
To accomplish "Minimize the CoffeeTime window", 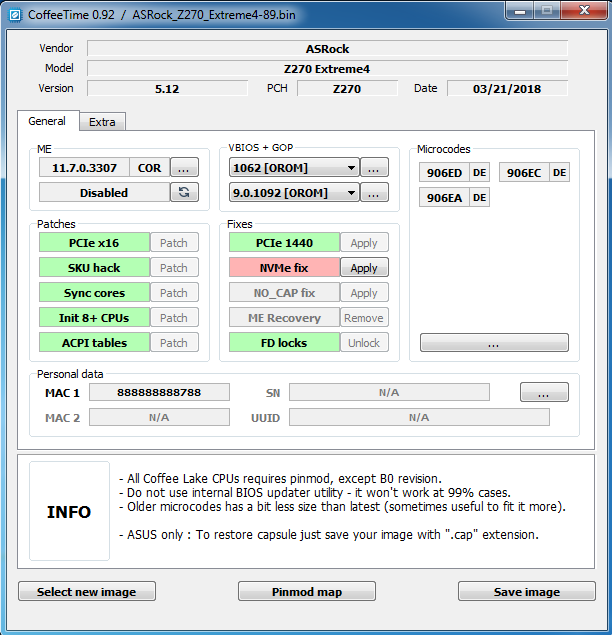I will pos(520,11).
